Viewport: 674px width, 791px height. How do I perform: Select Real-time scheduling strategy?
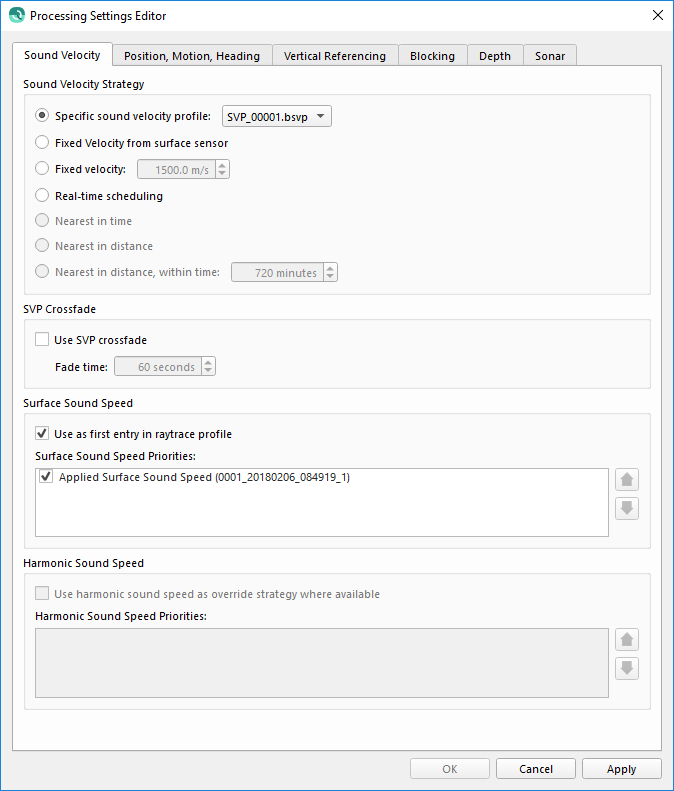42,195
